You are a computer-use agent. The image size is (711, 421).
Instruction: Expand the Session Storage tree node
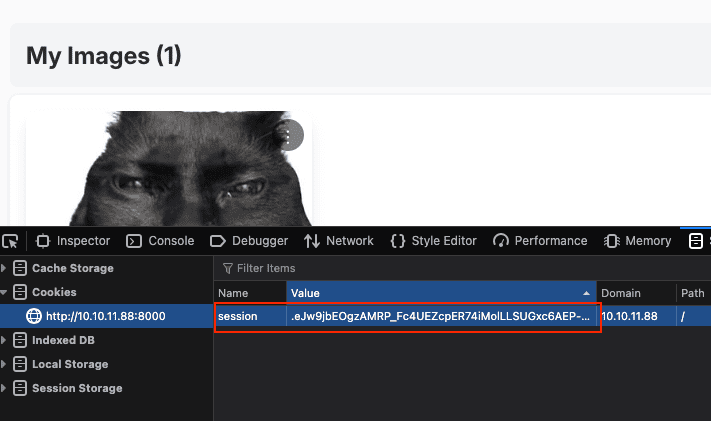[x=5, y=388]
